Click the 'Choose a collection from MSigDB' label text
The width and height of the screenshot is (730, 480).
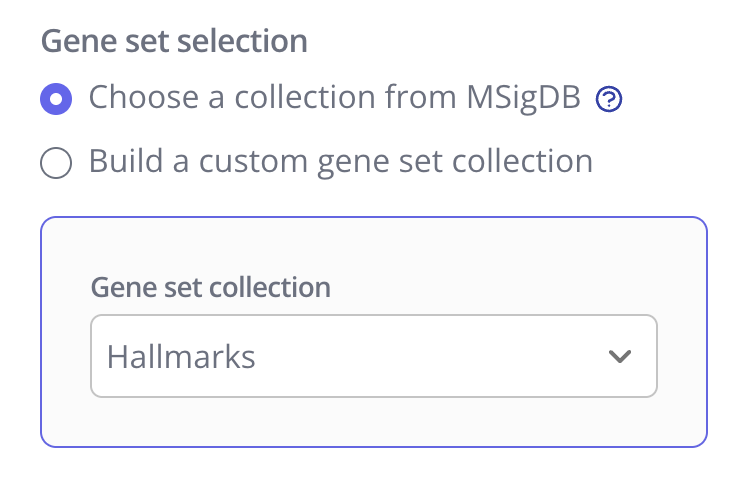click(334, 98)
